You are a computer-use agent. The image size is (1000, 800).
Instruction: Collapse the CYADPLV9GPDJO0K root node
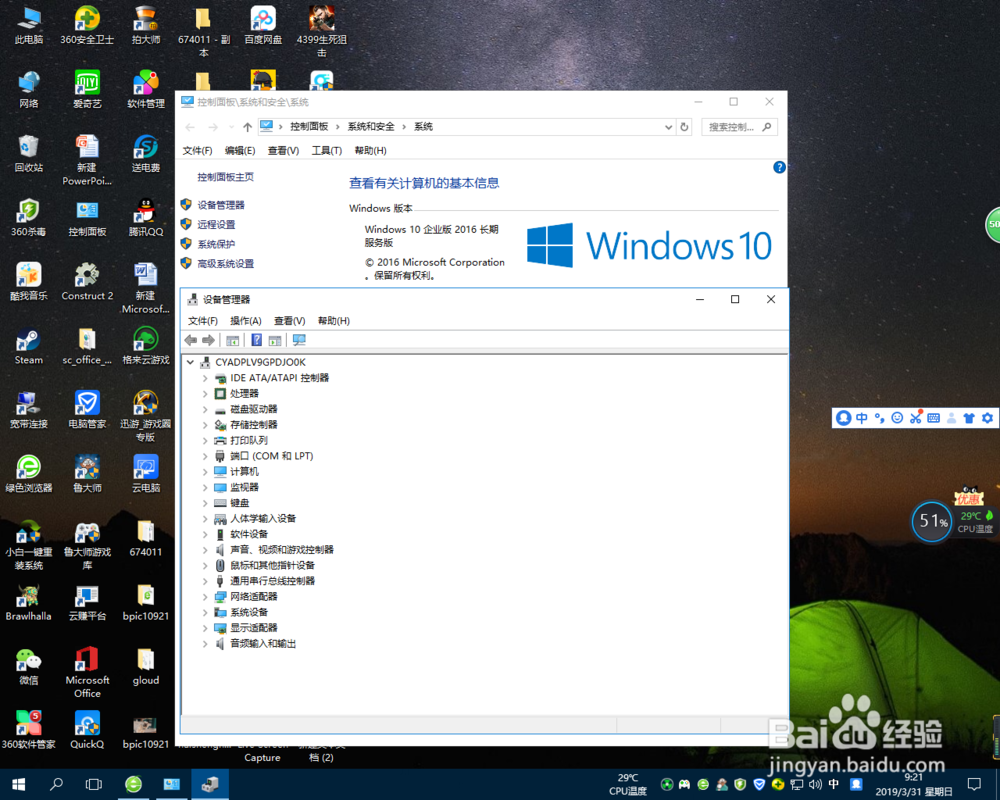coord(190,362)
